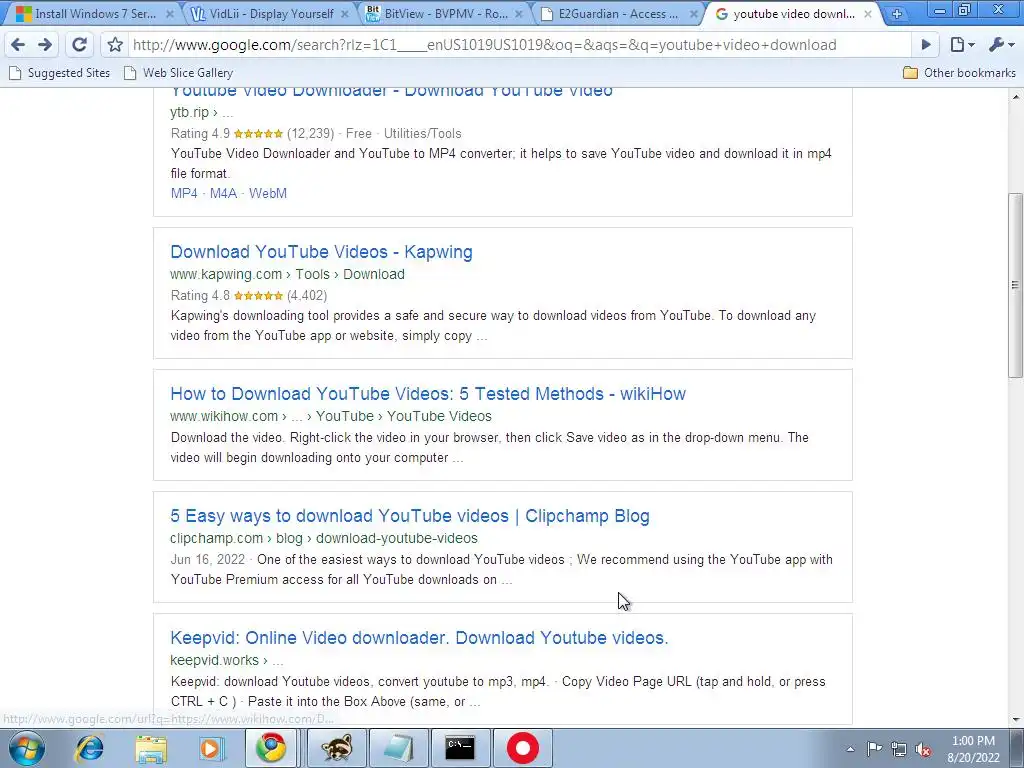Close the E2Guardian tab
Screen dimensions: 1024x768
[694, 14]
